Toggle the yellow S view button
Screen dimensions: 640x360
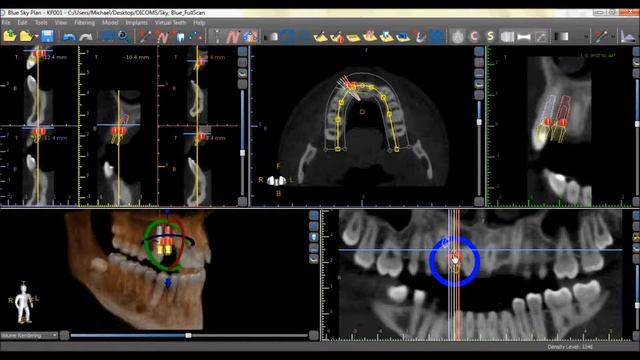coord(490,37)
